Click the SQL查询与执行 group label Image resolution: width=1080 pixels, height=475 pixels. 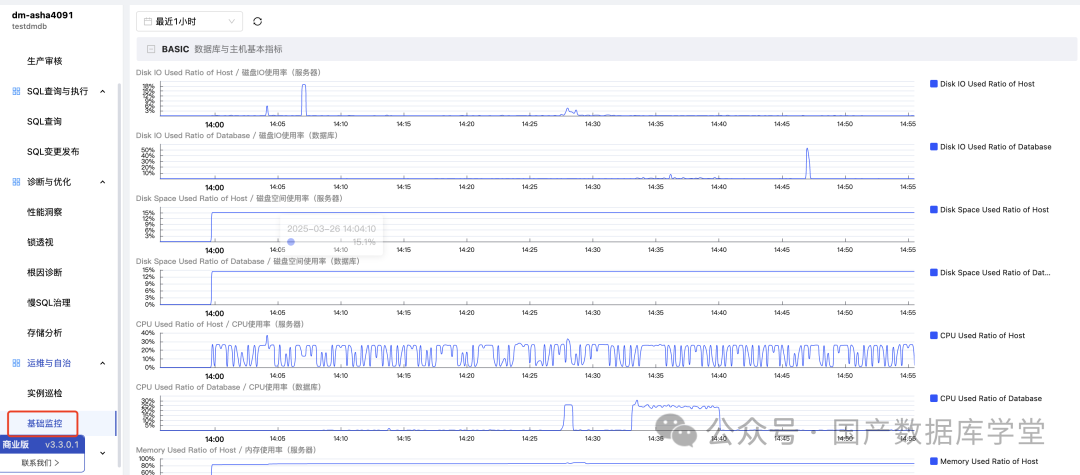pos(58,91)
